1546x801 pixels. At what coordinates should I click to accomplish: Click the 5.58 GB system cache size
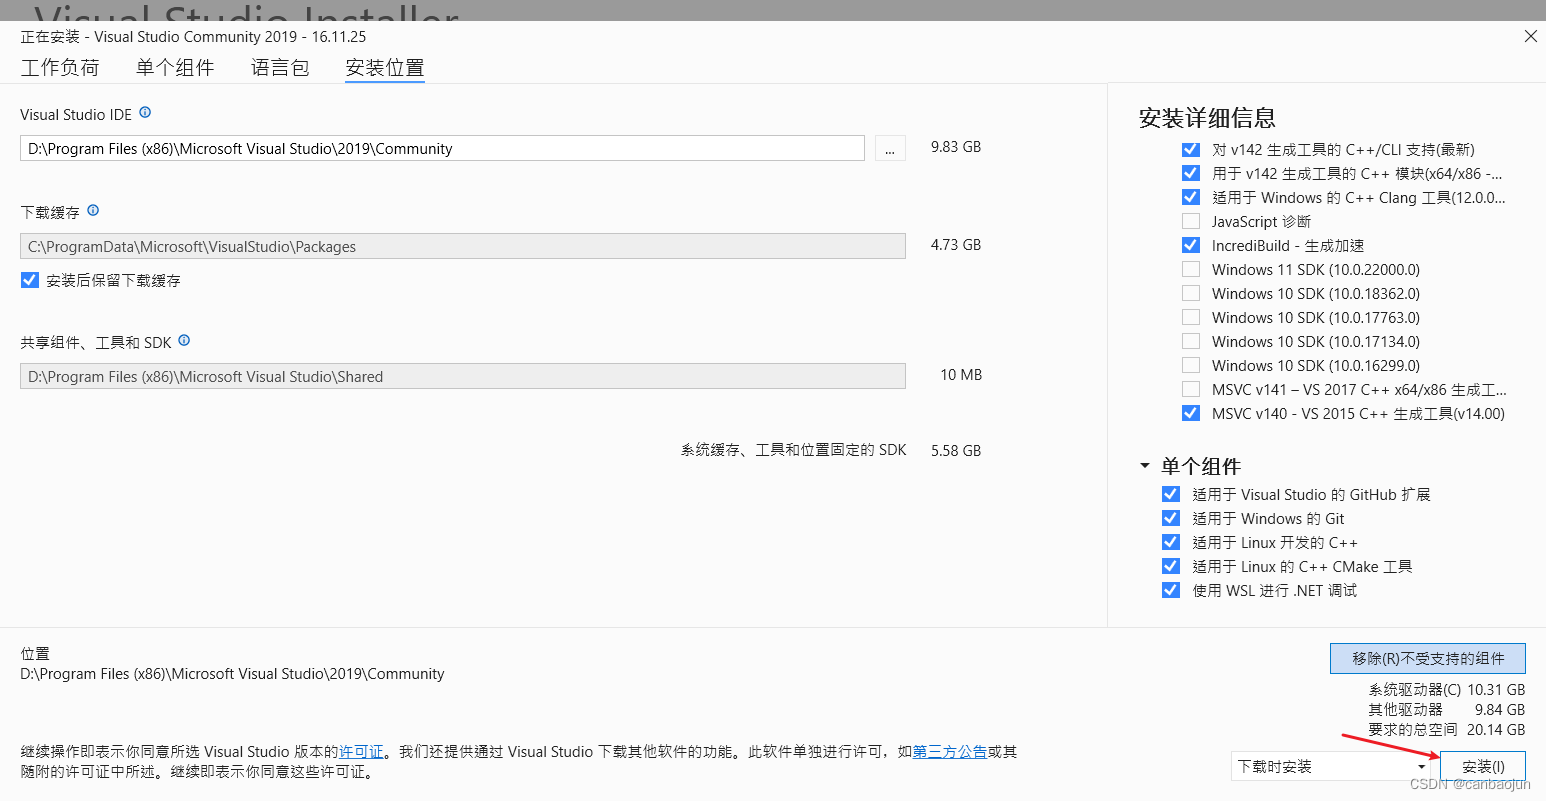coord(956,451)
